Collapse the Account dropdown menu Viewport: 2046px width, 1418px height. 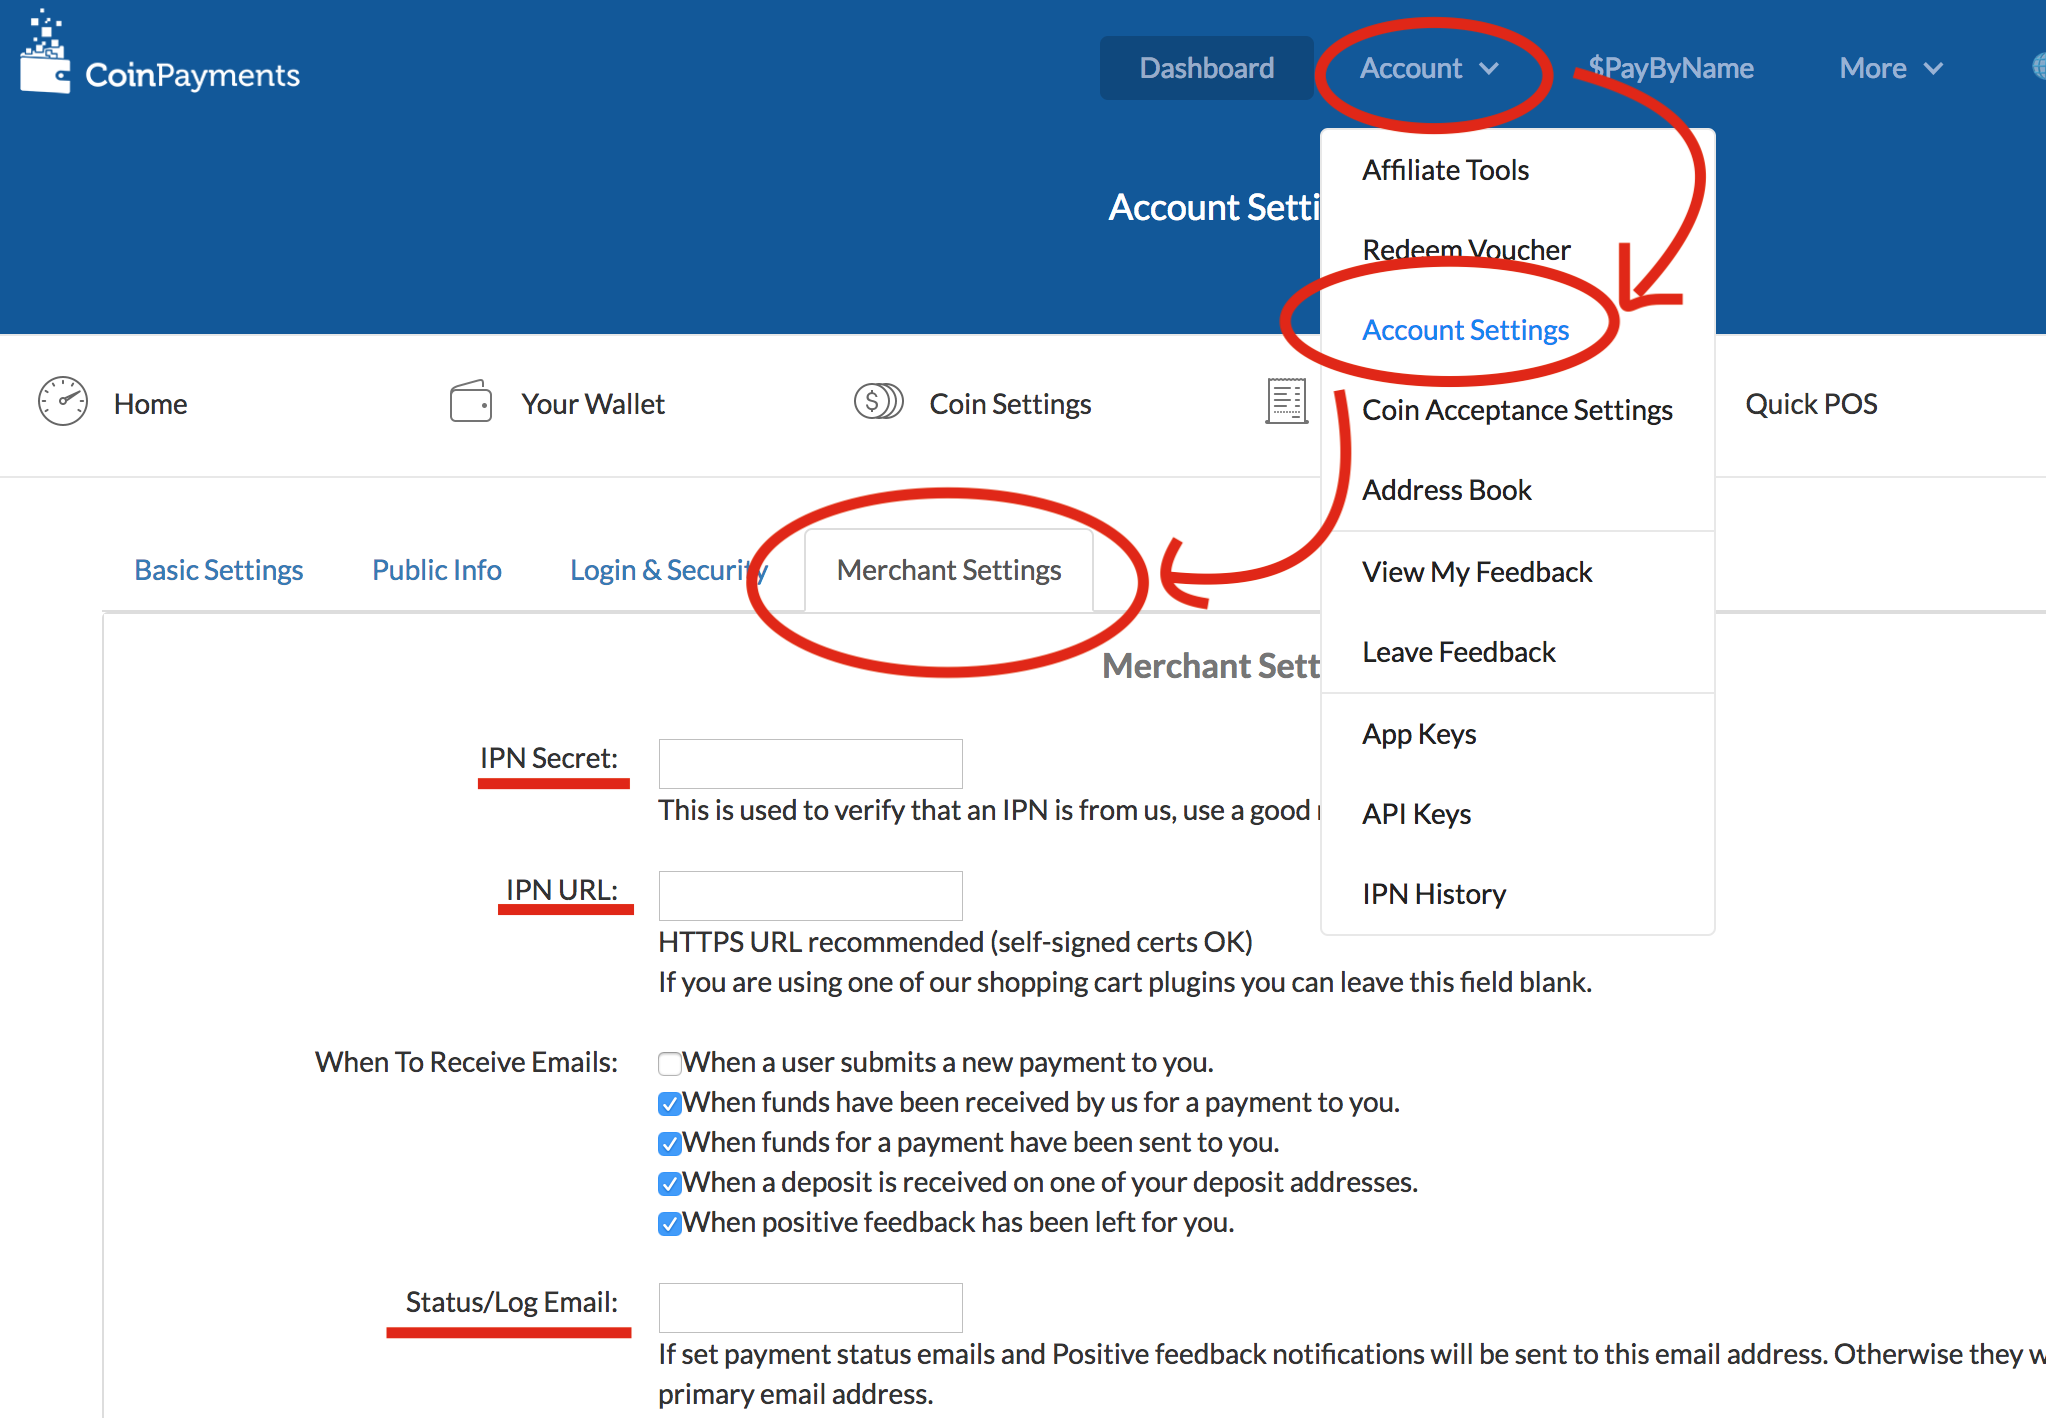coord(1428,68)
